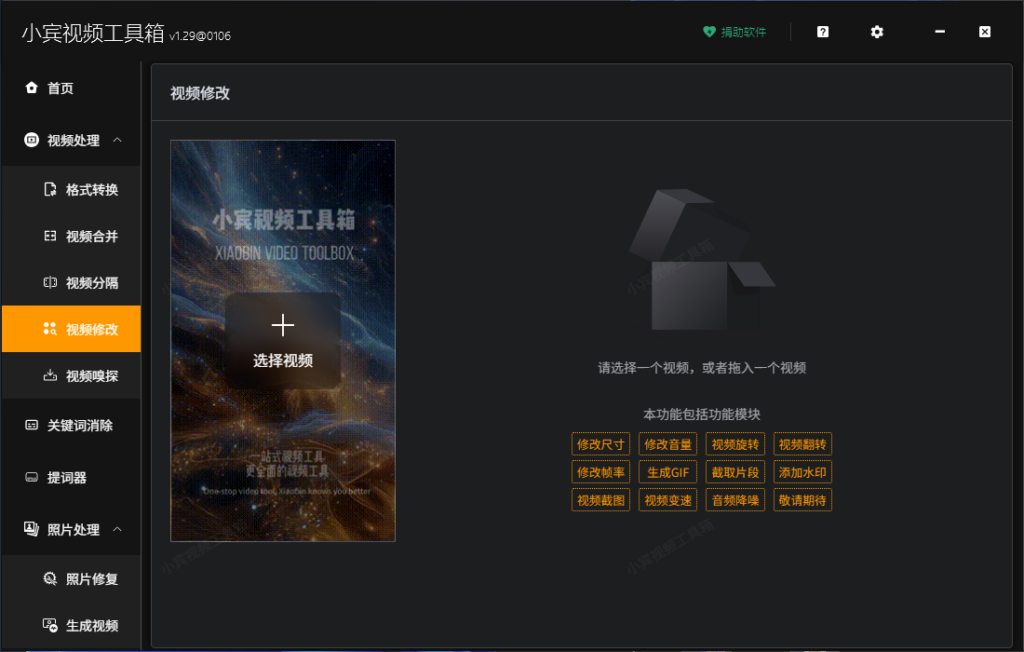
Task: Open the 视频分隔 video split tool
Action: (50, 283)
